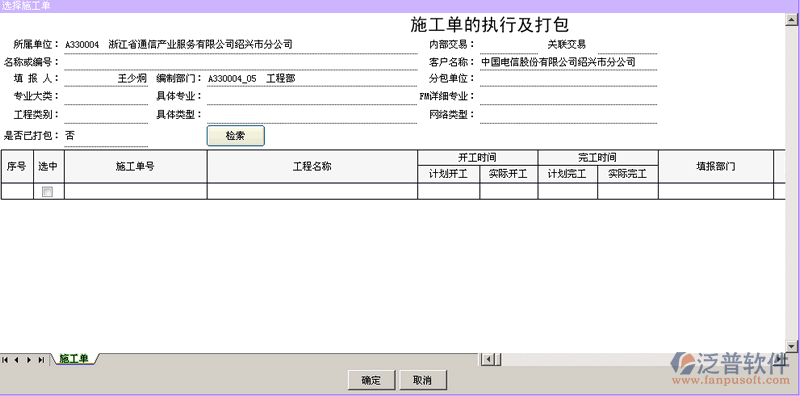Click the 施工单号 column header
Screen dimensions: 800x396
click(136, 166)
